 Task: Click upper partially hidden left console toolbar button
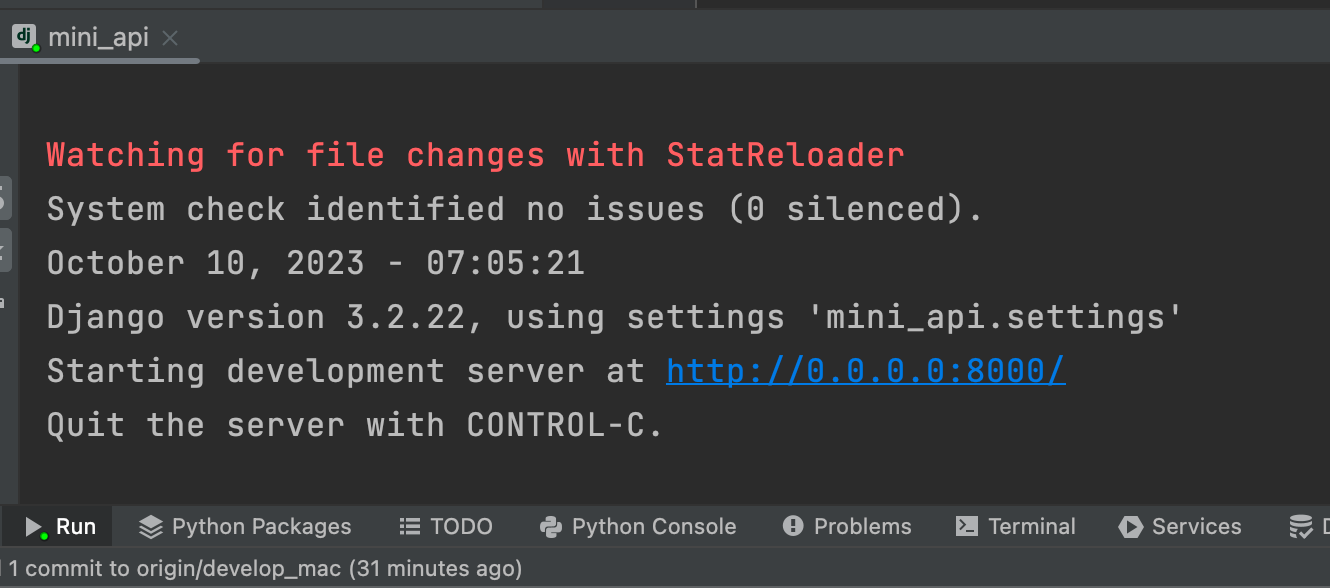pyautogui.click(x=4, y=197)
